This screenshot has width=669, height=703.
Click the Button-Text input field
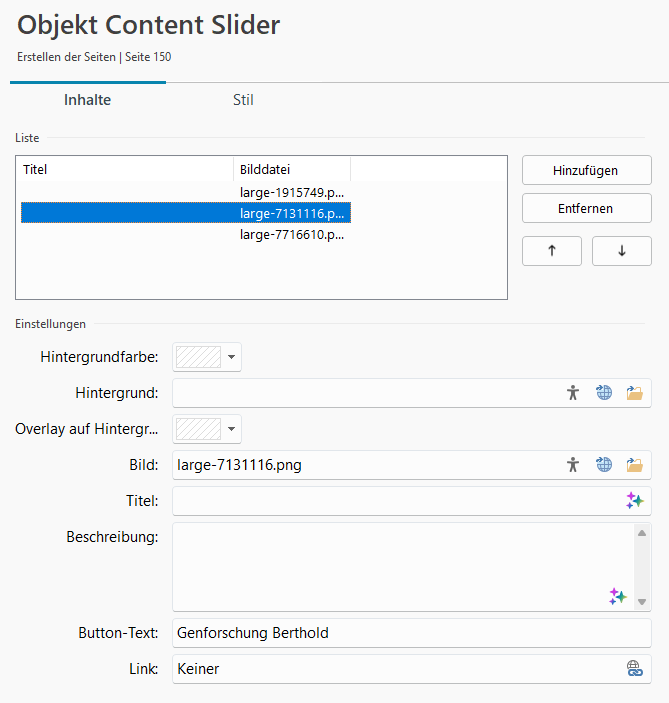click(x=410, y=633)
